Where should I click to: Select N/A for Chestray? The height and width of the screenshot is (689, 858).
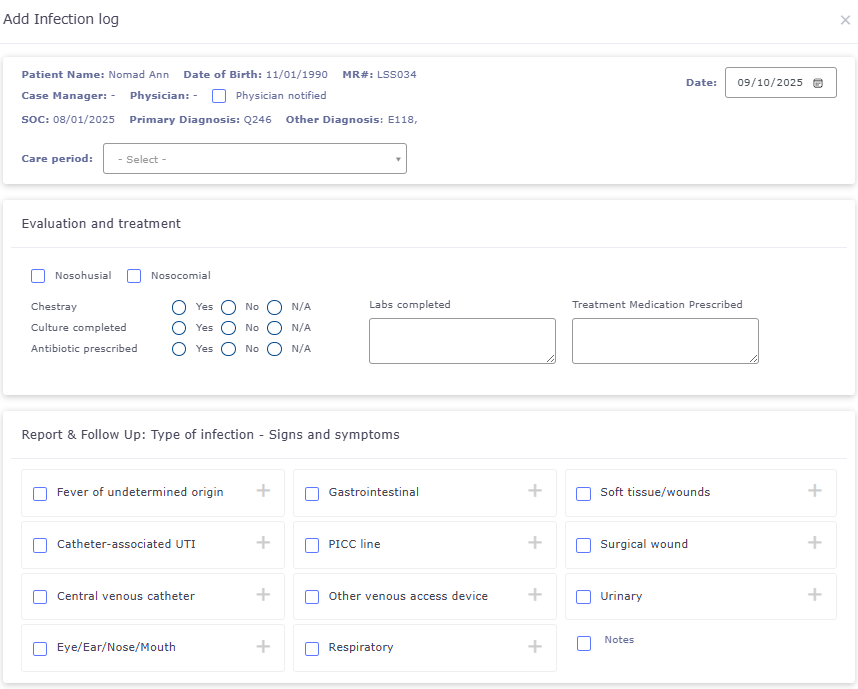(x=275, y=307)
